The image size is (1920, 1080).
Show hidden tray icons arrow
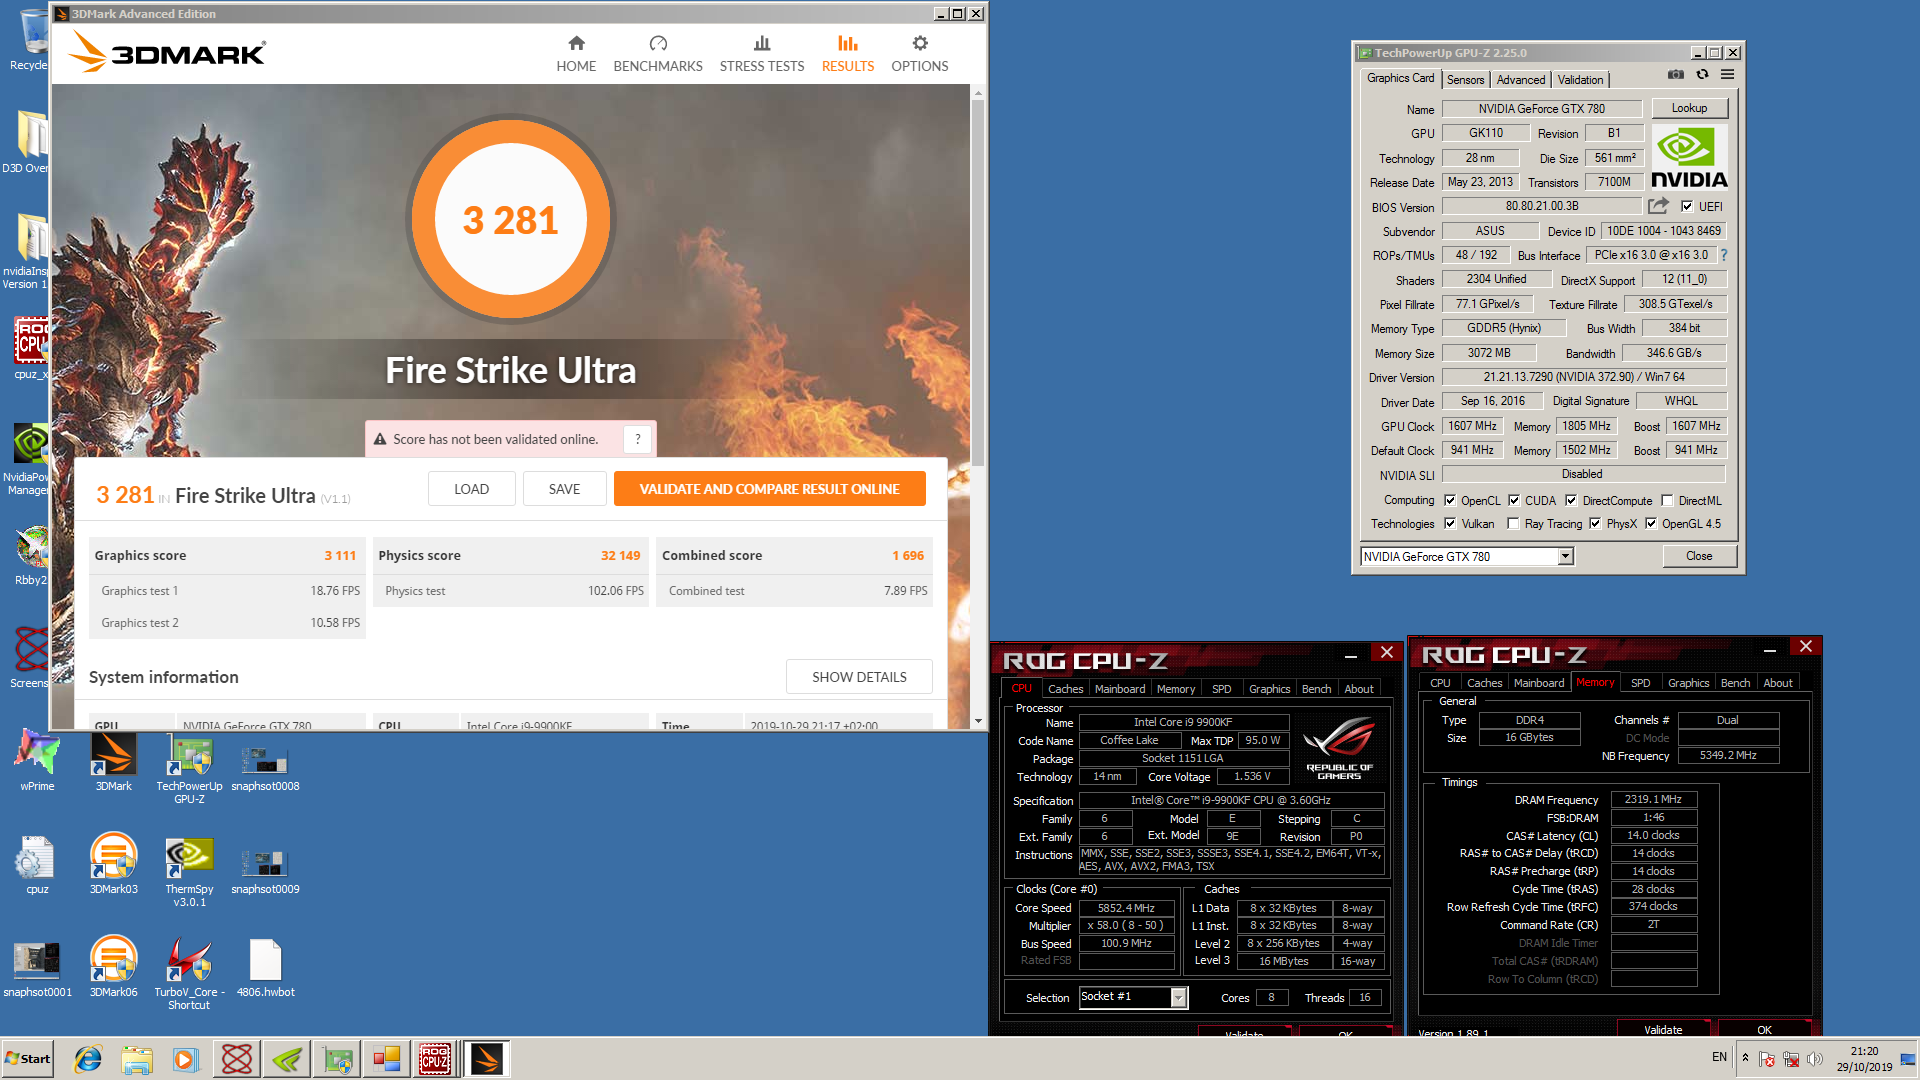(x=1745, y=1058)
